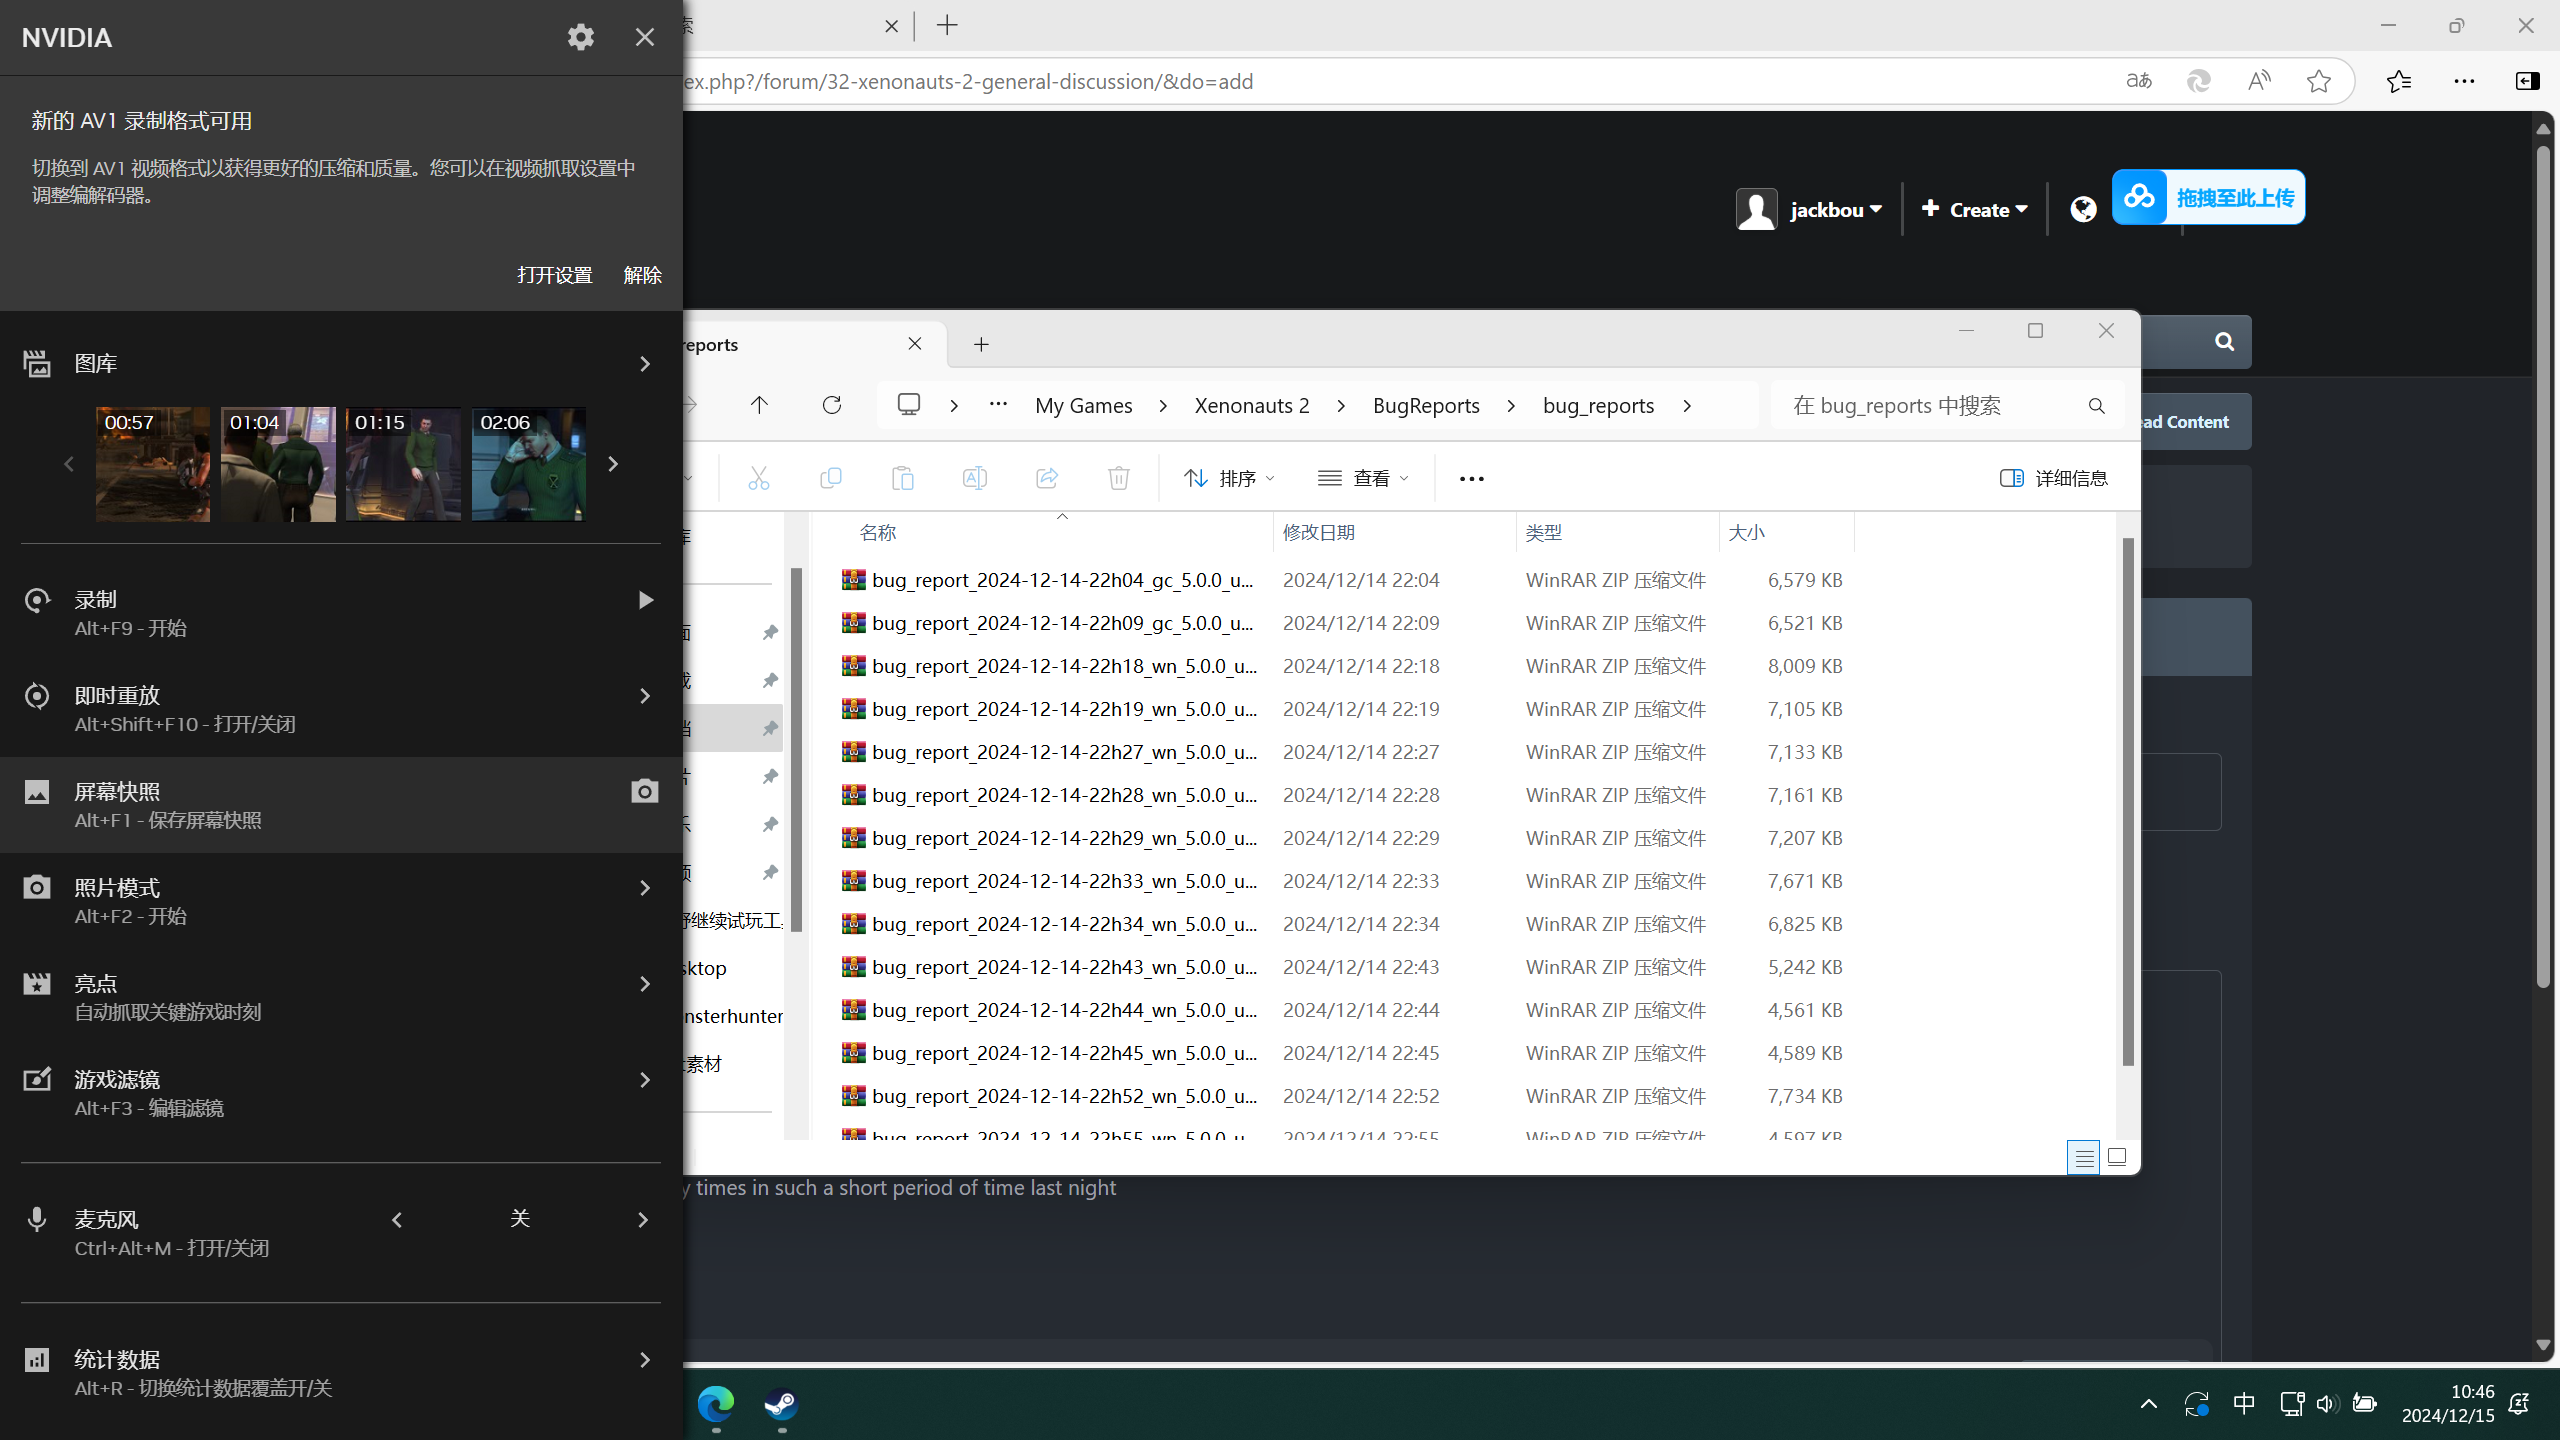This screenshot has height=1440, width=2560.
Task: Expand 亮点 highlights section
Action: click(645, 984)
